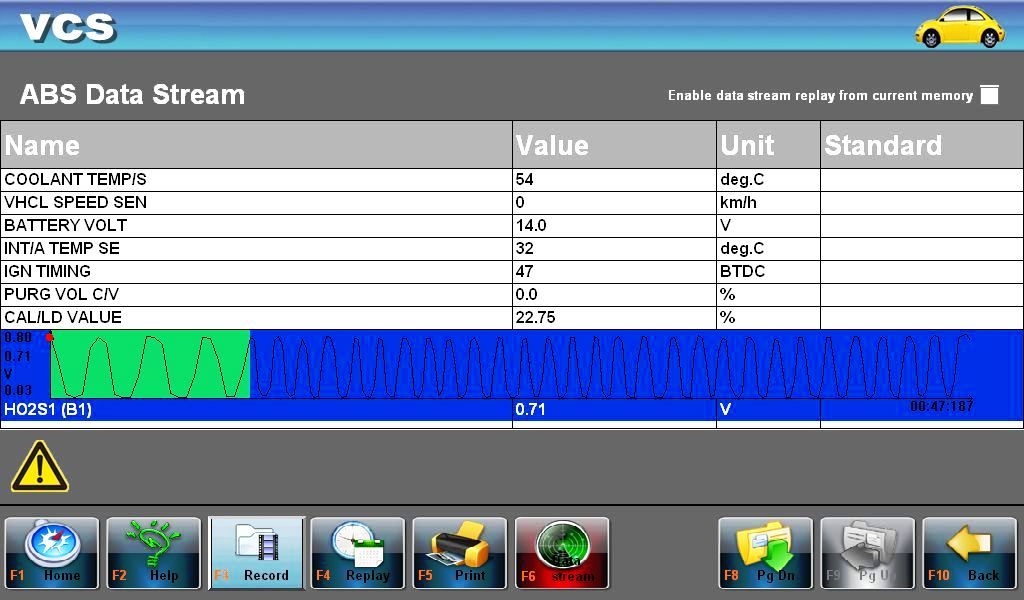This screenshot has width=1024, height=600.
Task: Select the CAL/LD VALUE row
Action: click(x=512, y=317)
